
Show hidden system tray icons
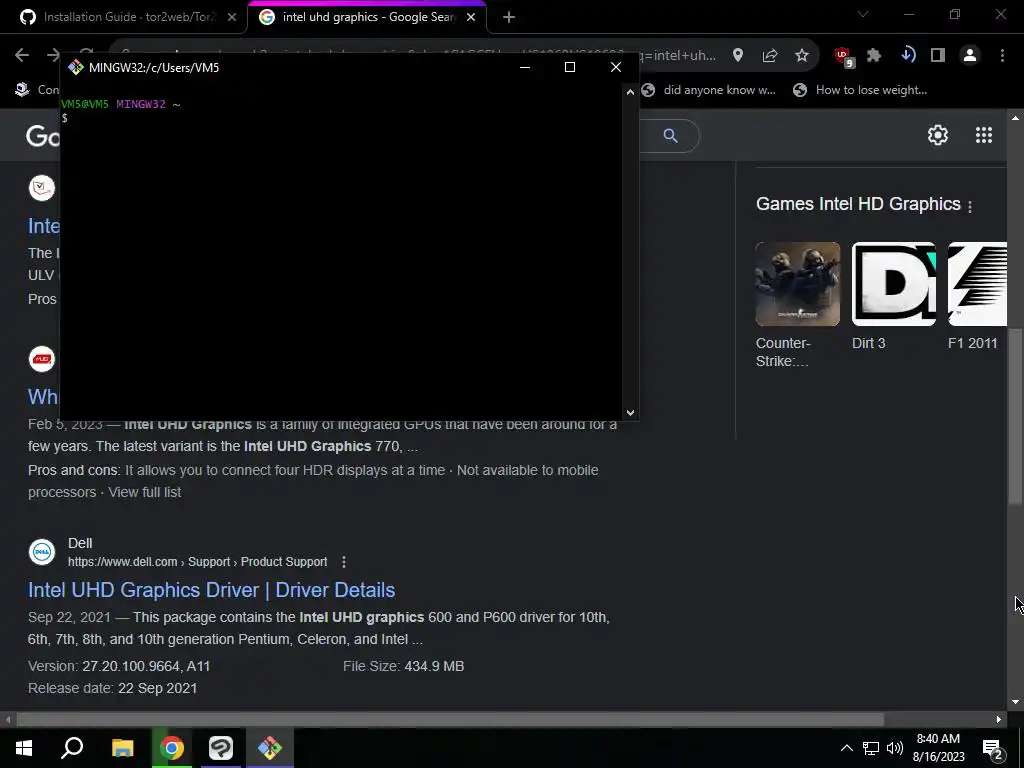pyautogui.click(x=846, y=748)
